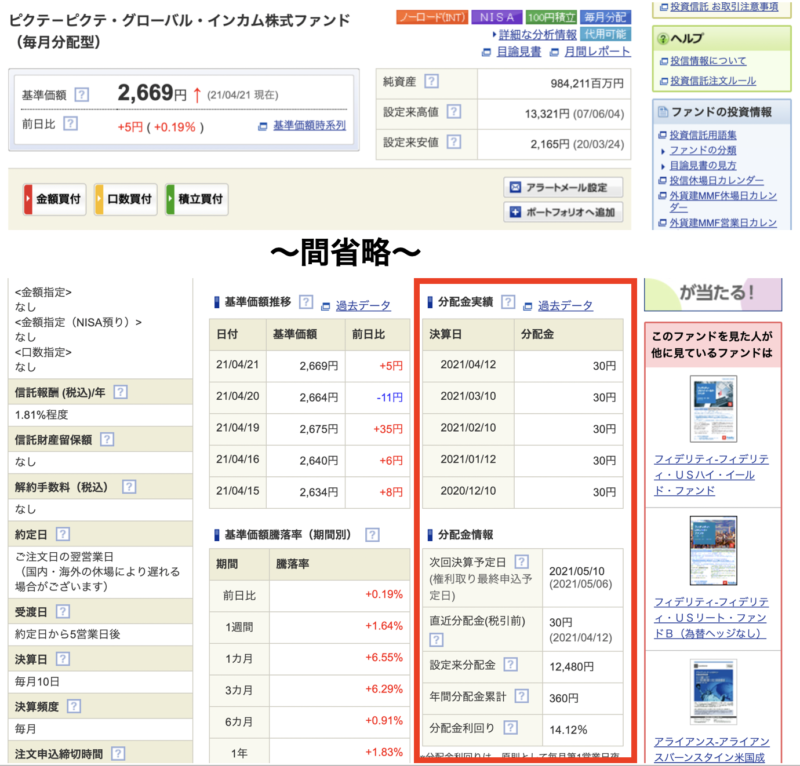800x766 pixels.
Task: Open フィデリティ・USハイ・イールド・ファンド link
Action: point(711,475)
